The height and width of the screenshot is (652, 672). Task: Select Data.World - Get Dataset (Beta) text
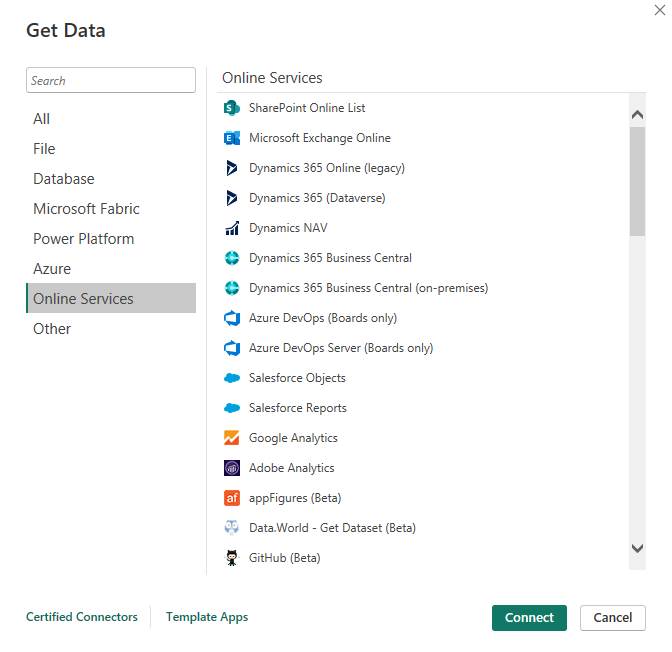point(332,528)
